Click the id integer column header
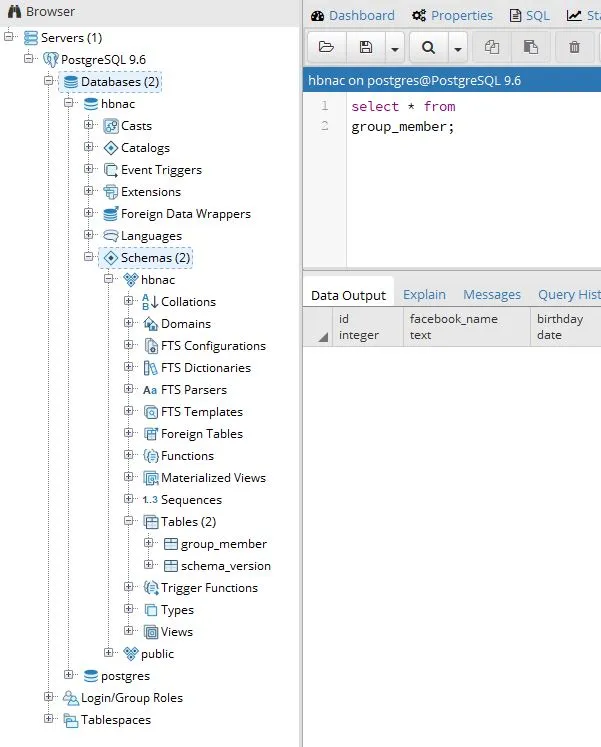Image resolution: width=601 pixels, height=747 pixels. [x=367, y=327]
